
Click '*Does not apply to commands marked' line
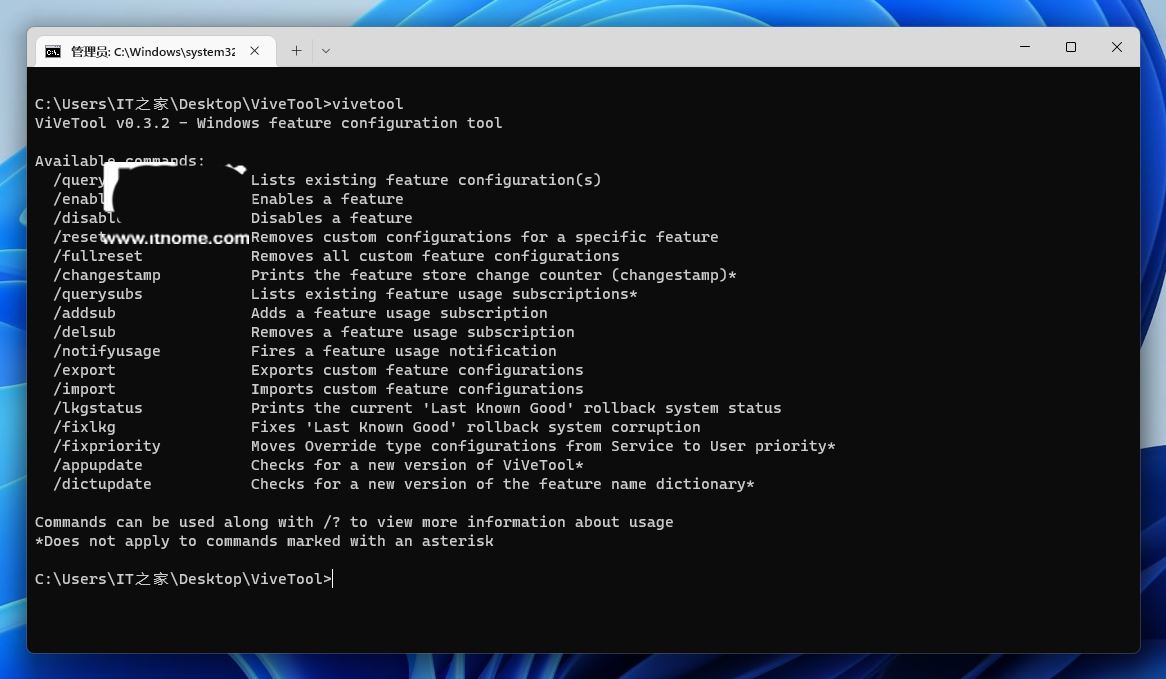click(x=264, y=541)
